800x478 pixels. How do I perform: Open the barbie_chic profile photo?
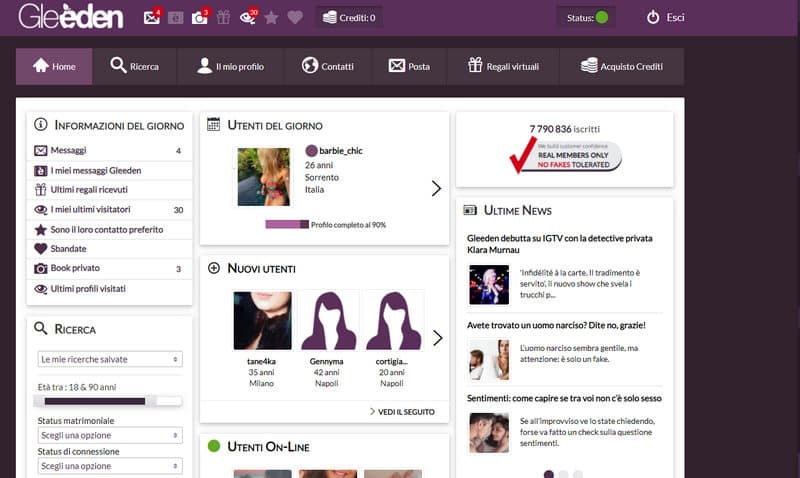(262, 177)
